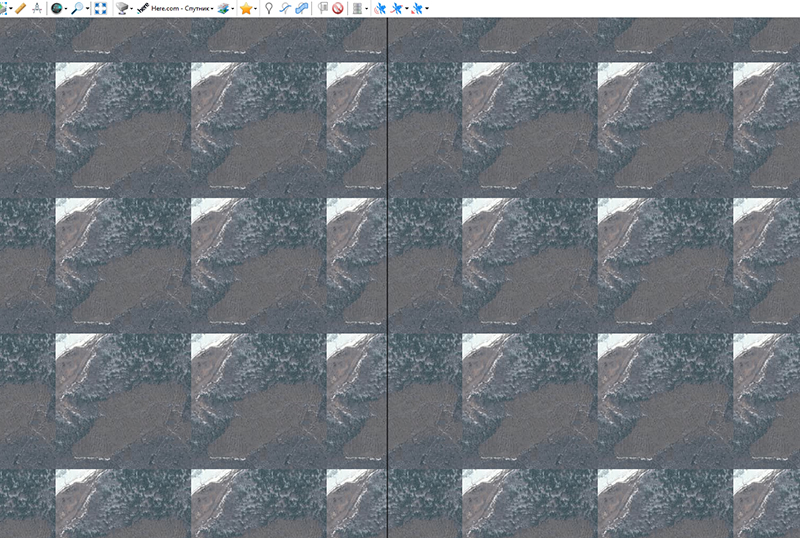Select the add polygon tool

point(301,8)
